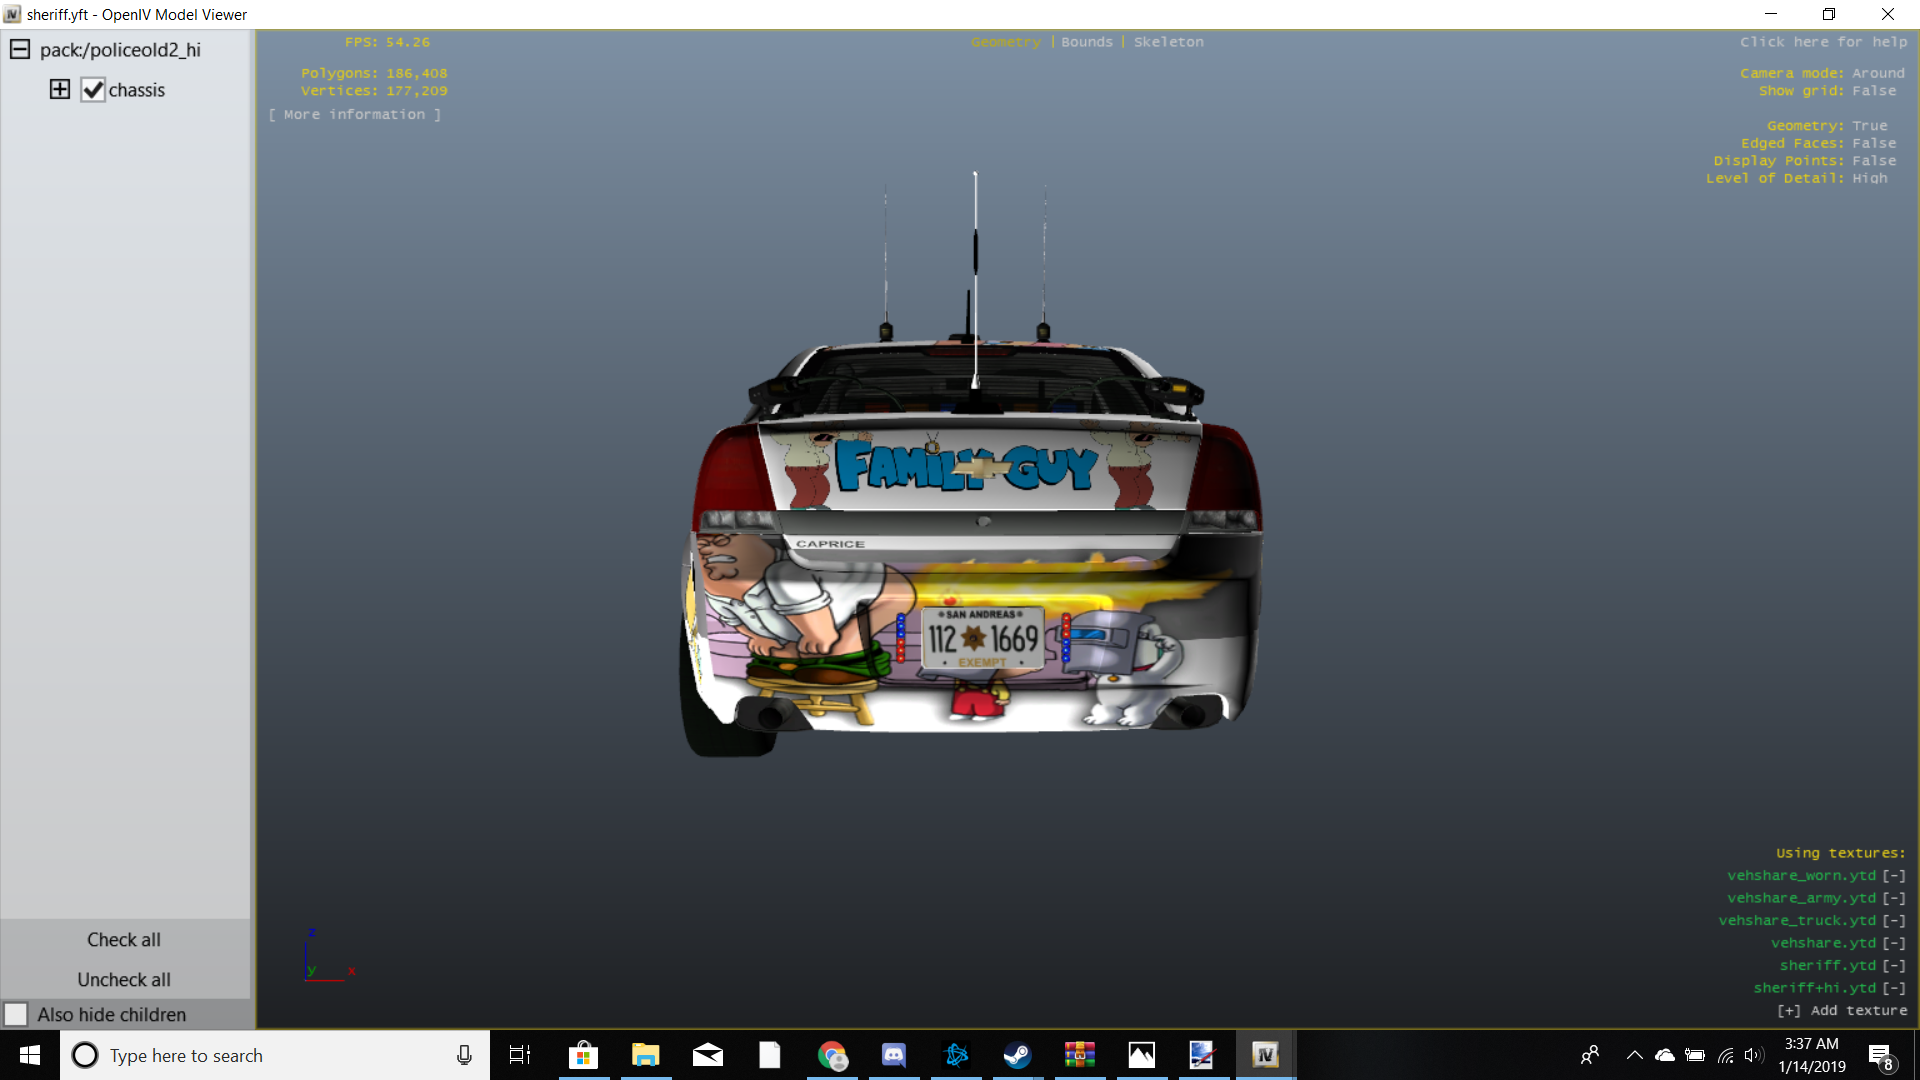Open Google Chrome taskbar icon
The height and width of the screenshot is (1080, 1920).
(x=831, y=1055)
